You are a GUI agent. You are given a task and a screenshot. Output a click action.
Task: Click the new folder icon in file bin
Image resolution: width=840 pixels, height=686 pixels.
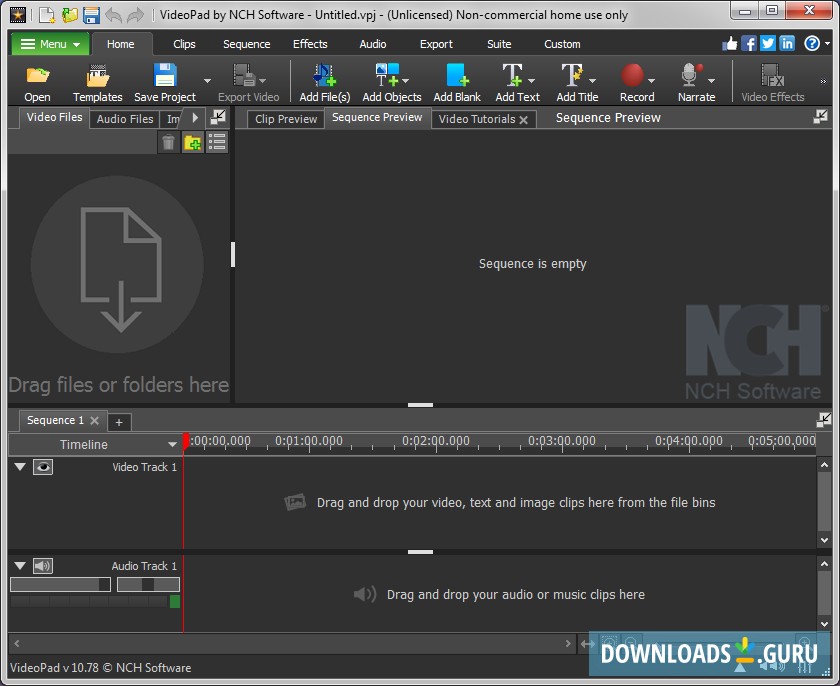pos(192,143)
